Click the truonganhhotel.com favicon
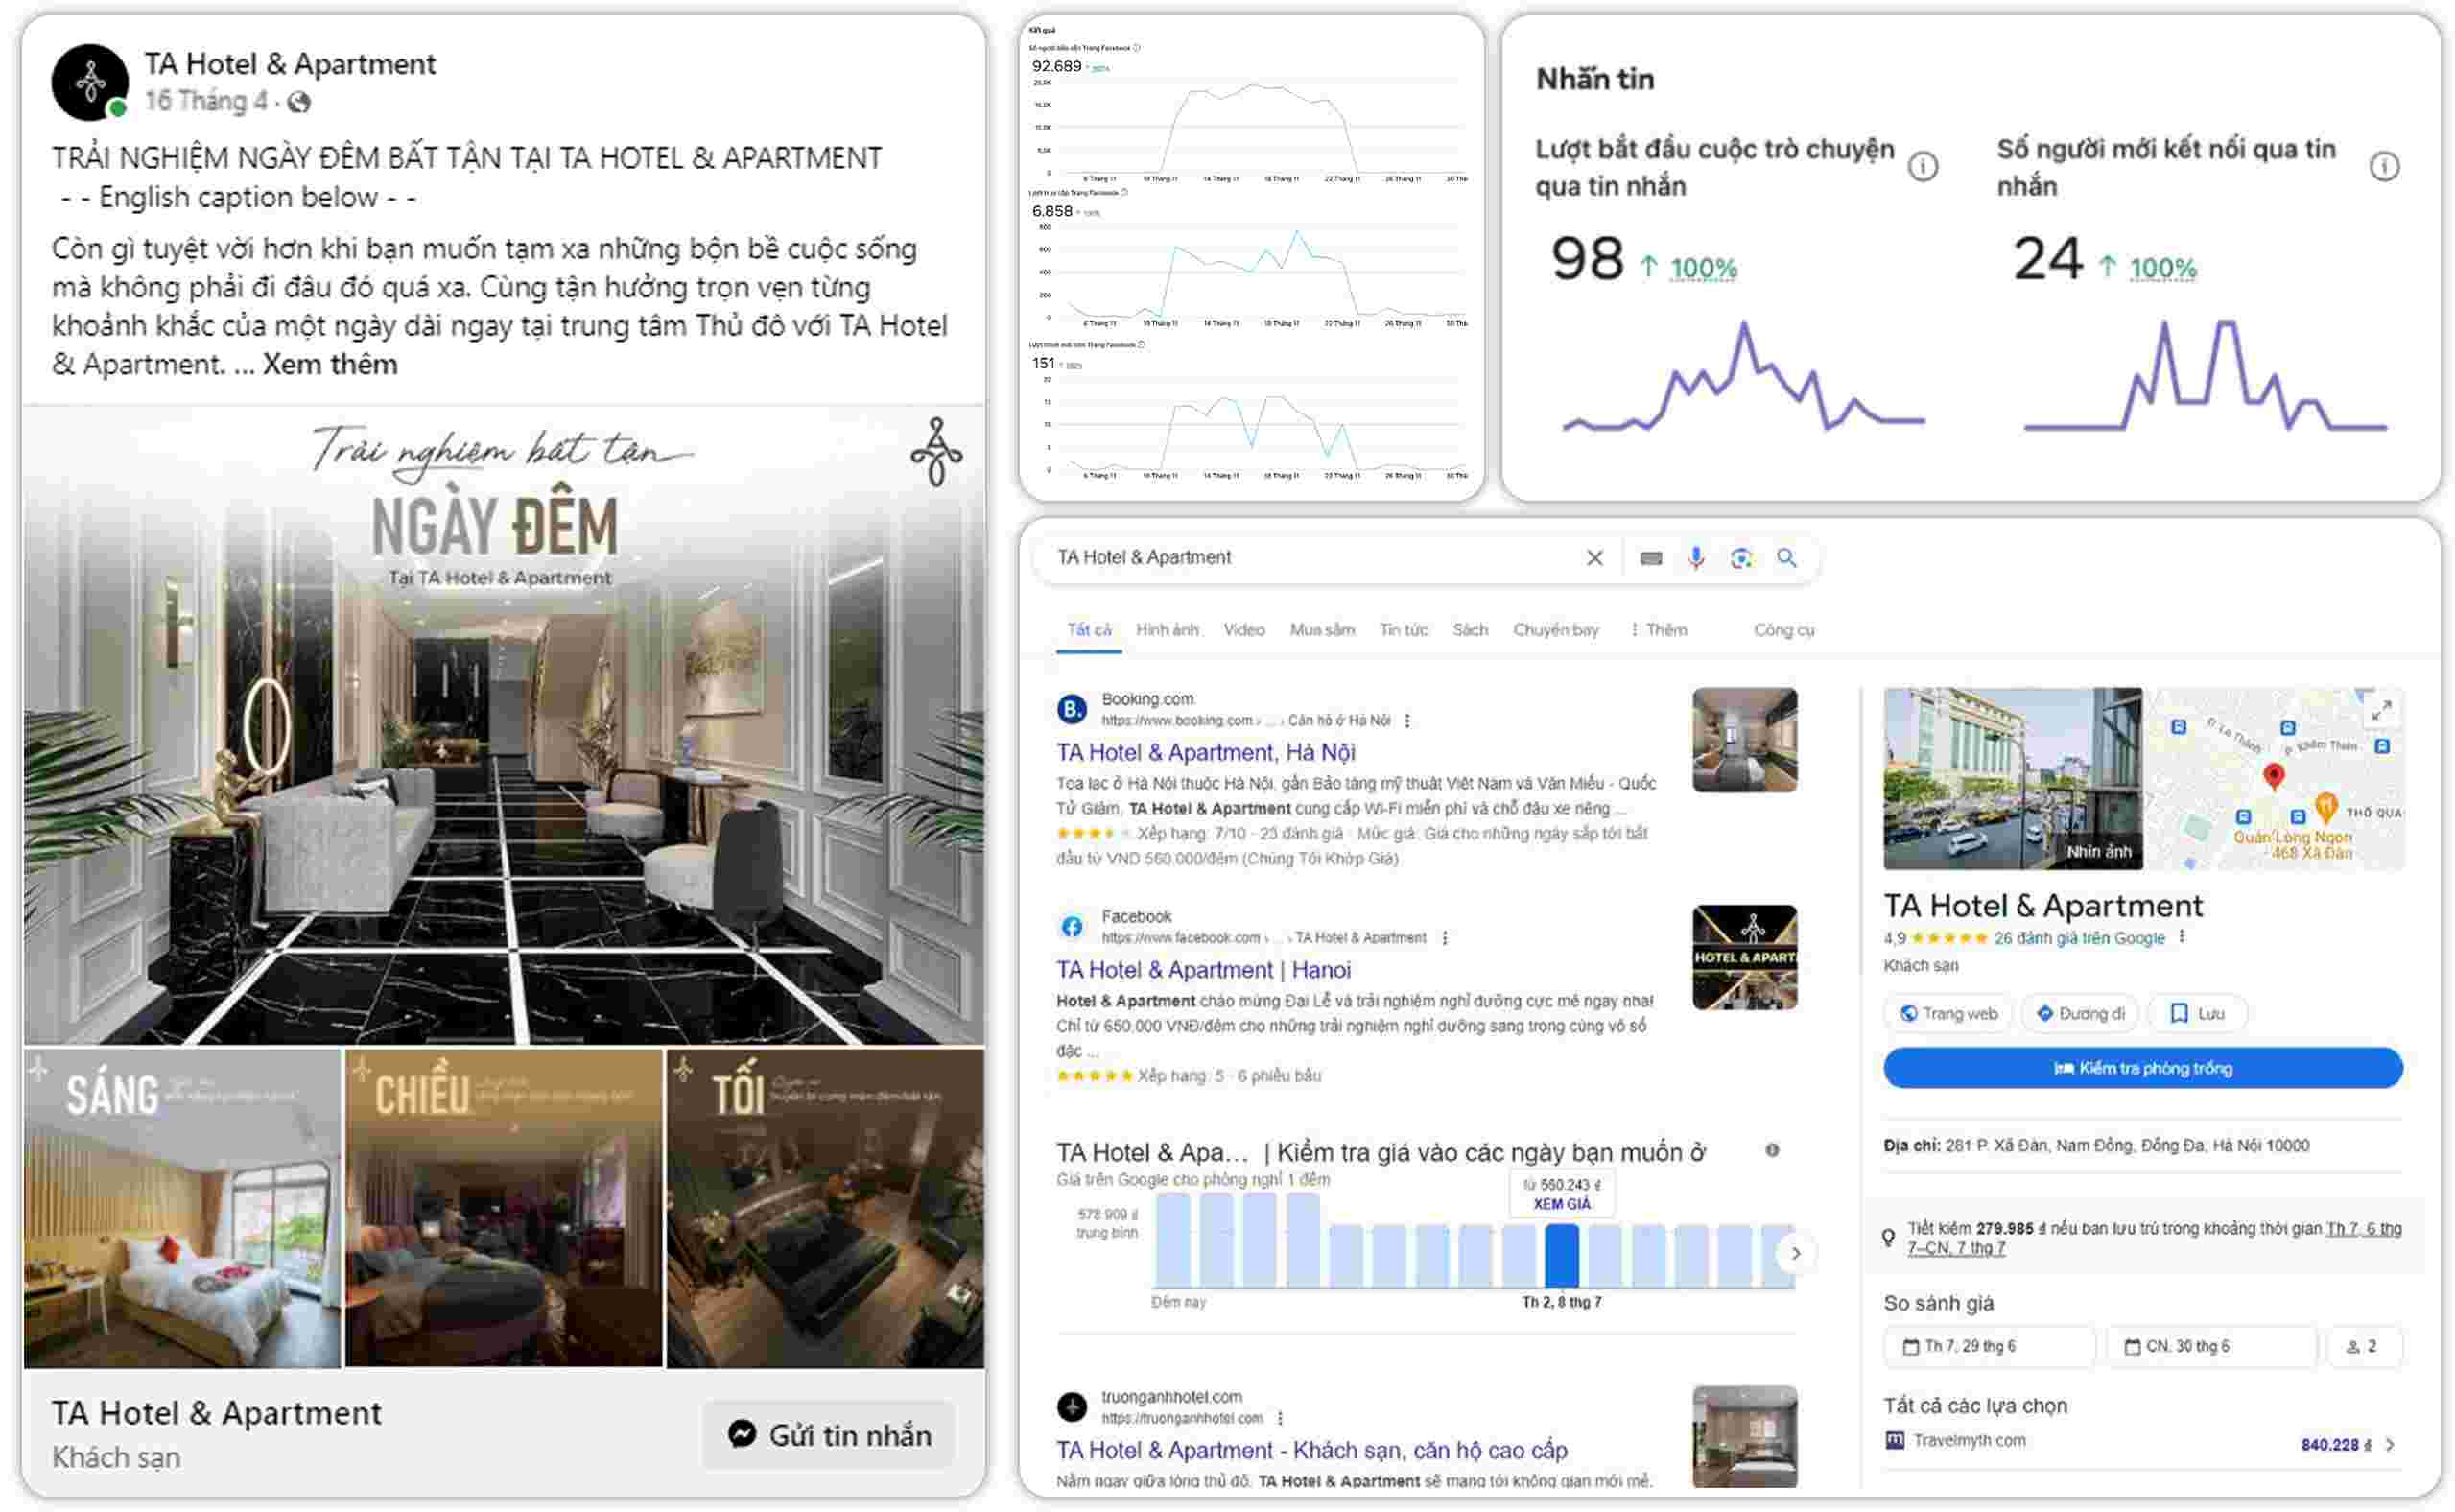Viewport: 2455px width, 1512px height. tap(1072, 1407)
